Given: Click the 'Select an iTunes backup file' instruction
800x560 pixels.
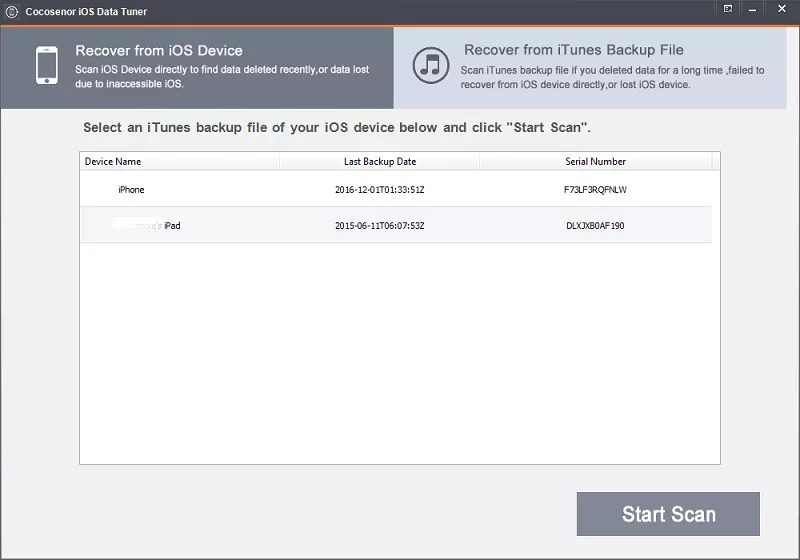Looking at the screenshot, I should pyautogui.click(x=337, y=128).
